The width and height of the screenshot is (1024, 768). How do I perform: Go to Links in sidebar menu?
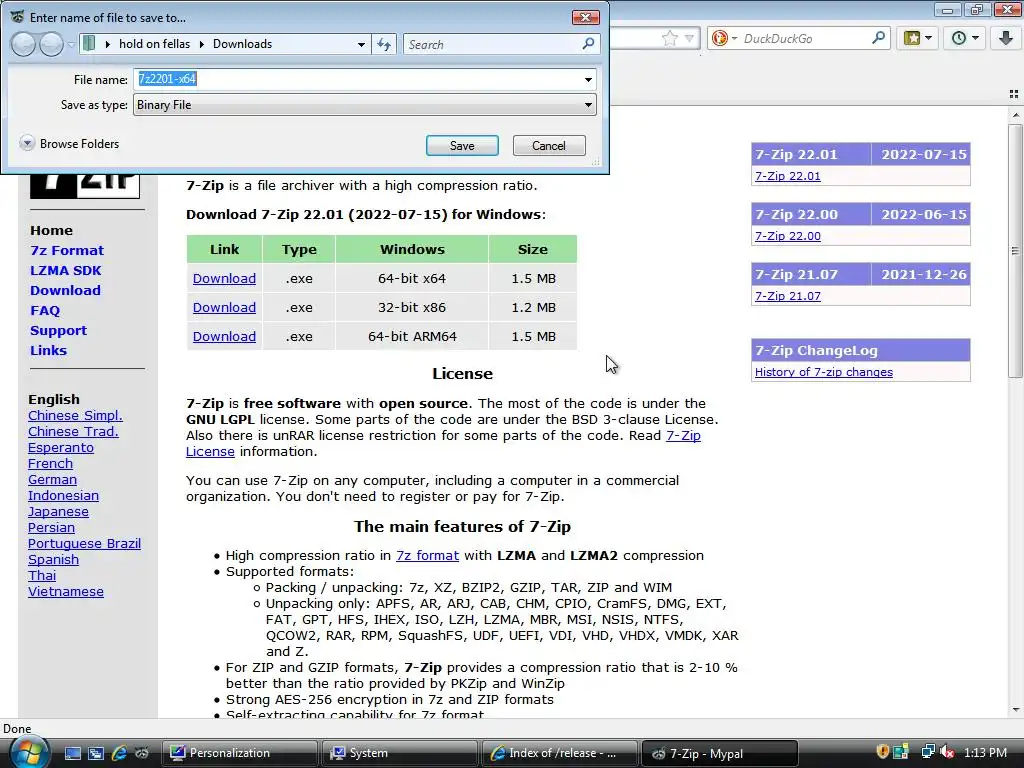(48, 350)
